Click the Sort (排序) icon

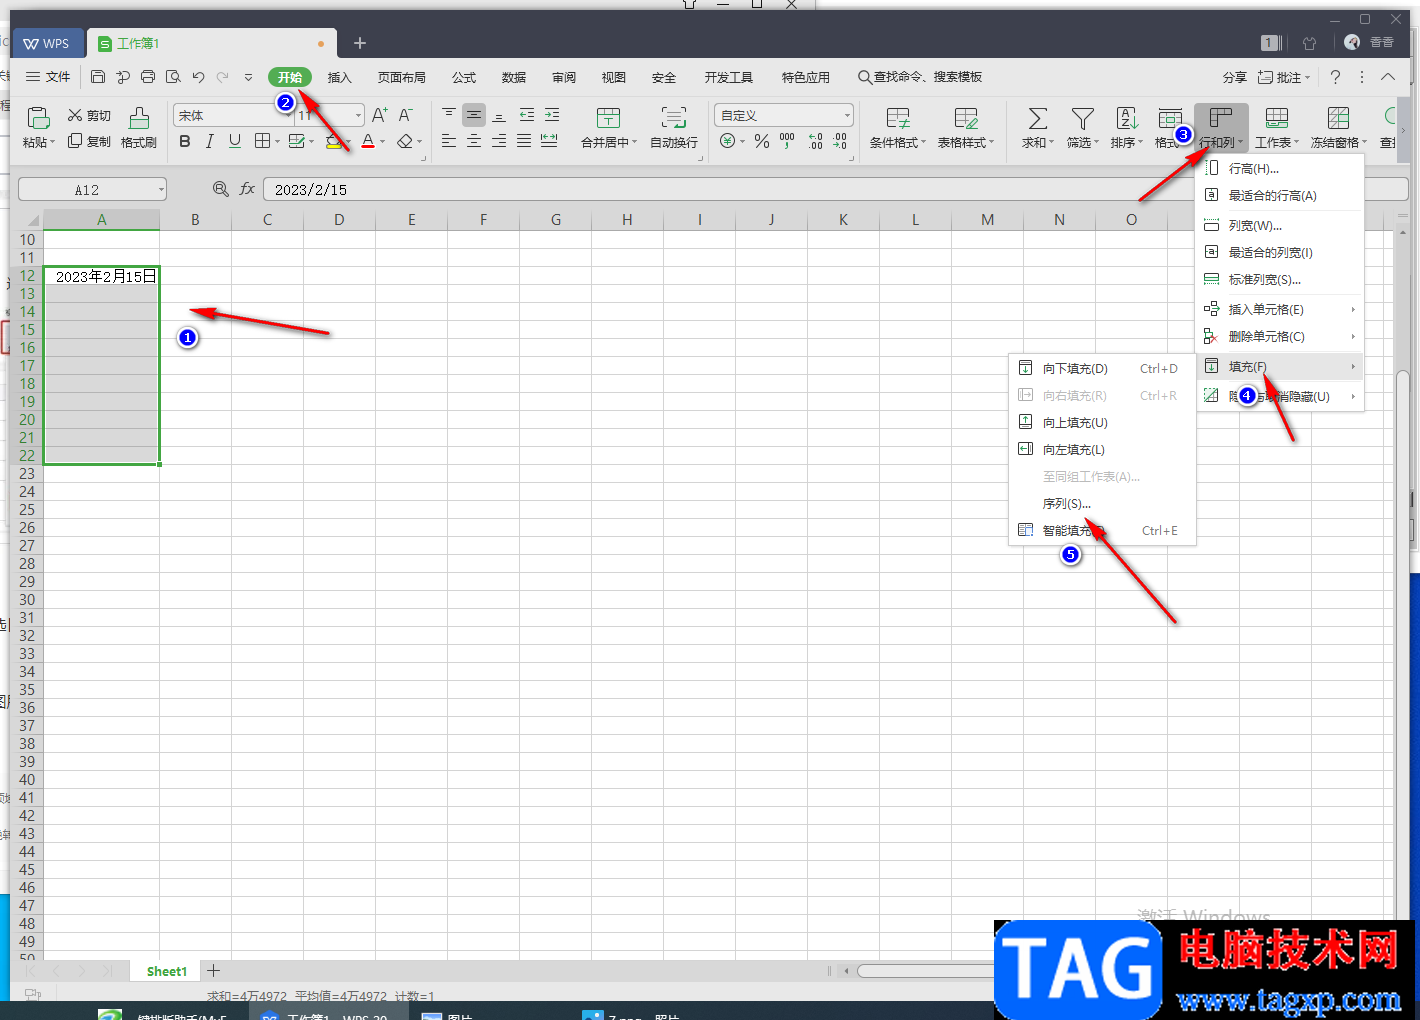[1127, 119]
